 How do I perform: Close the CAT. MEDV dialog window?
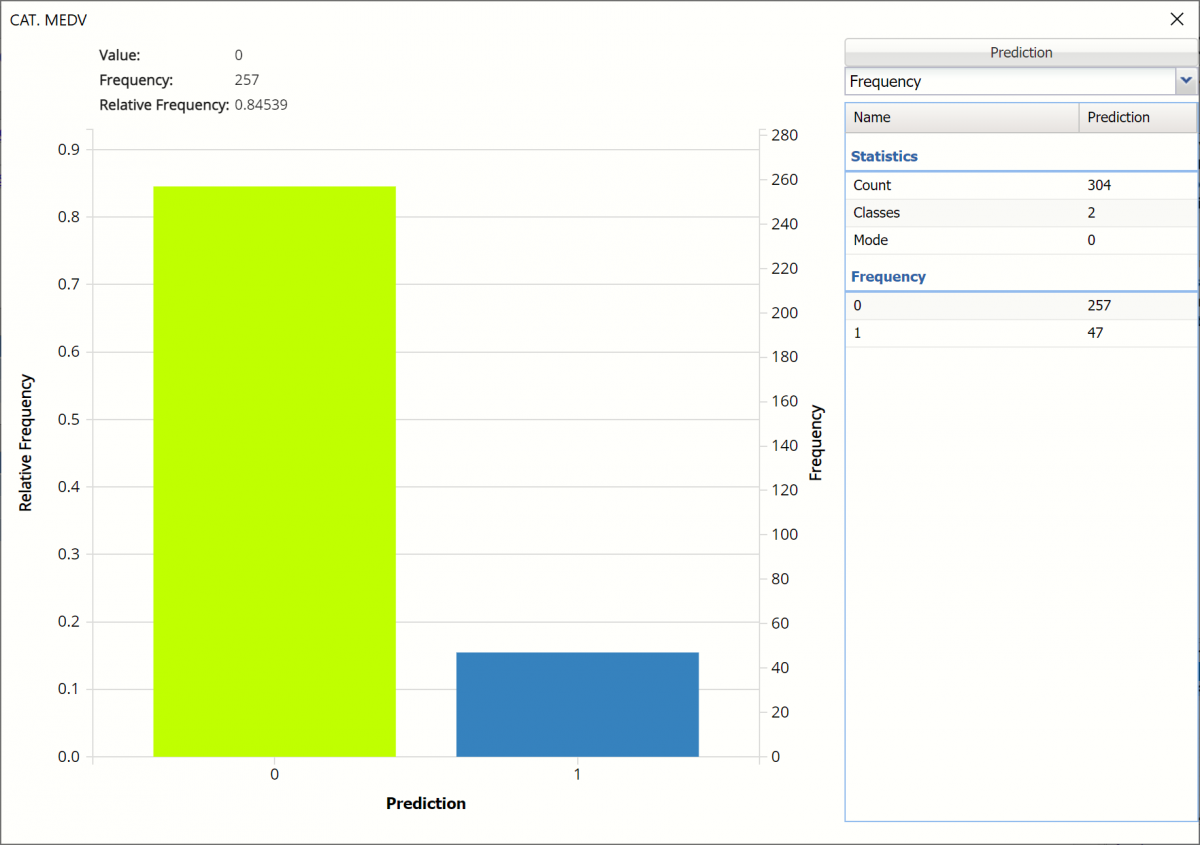[x=1177, y=19]
